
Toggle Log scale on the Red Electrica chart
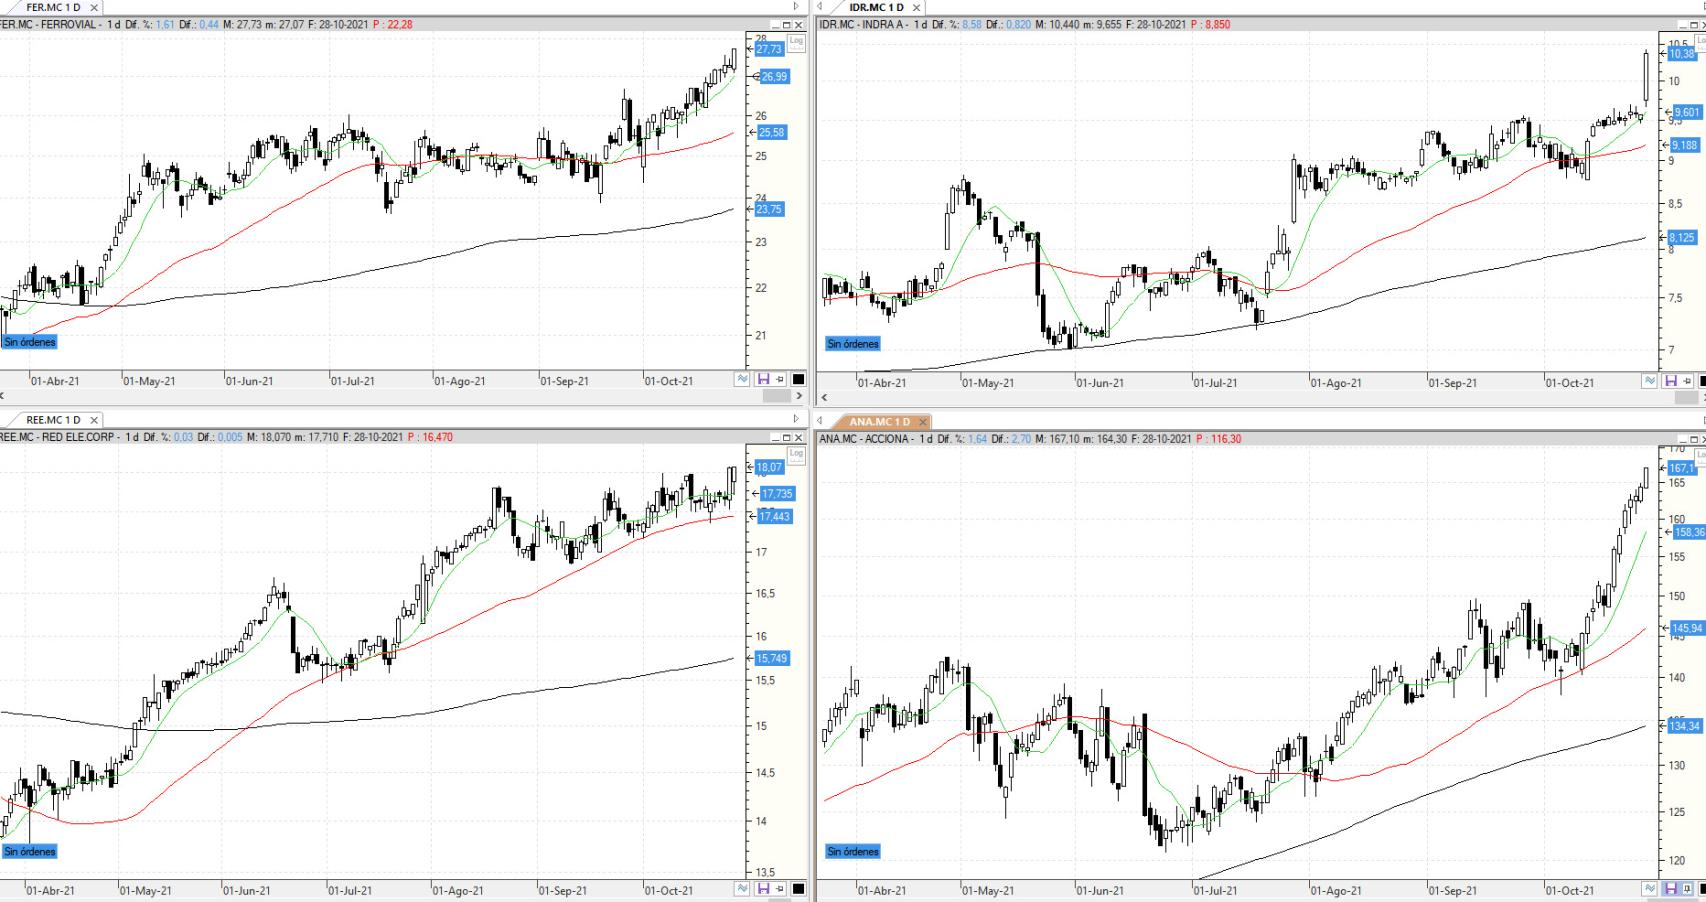796,454
